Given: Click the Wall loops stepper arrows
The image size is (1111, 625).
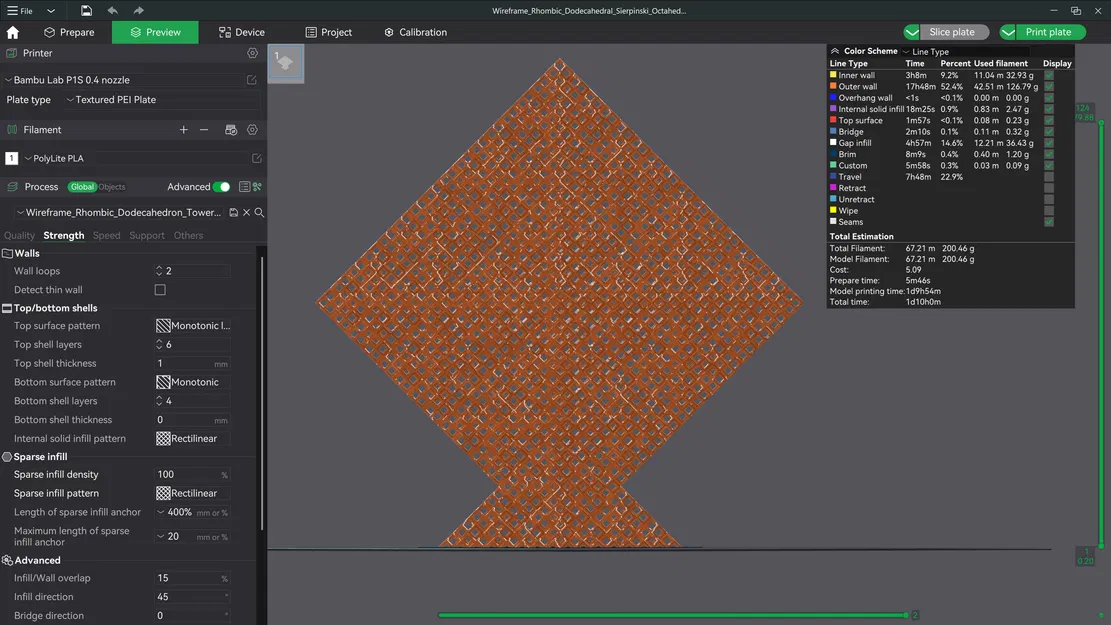Looking at the screenshot, I should [x=159, y=271].
